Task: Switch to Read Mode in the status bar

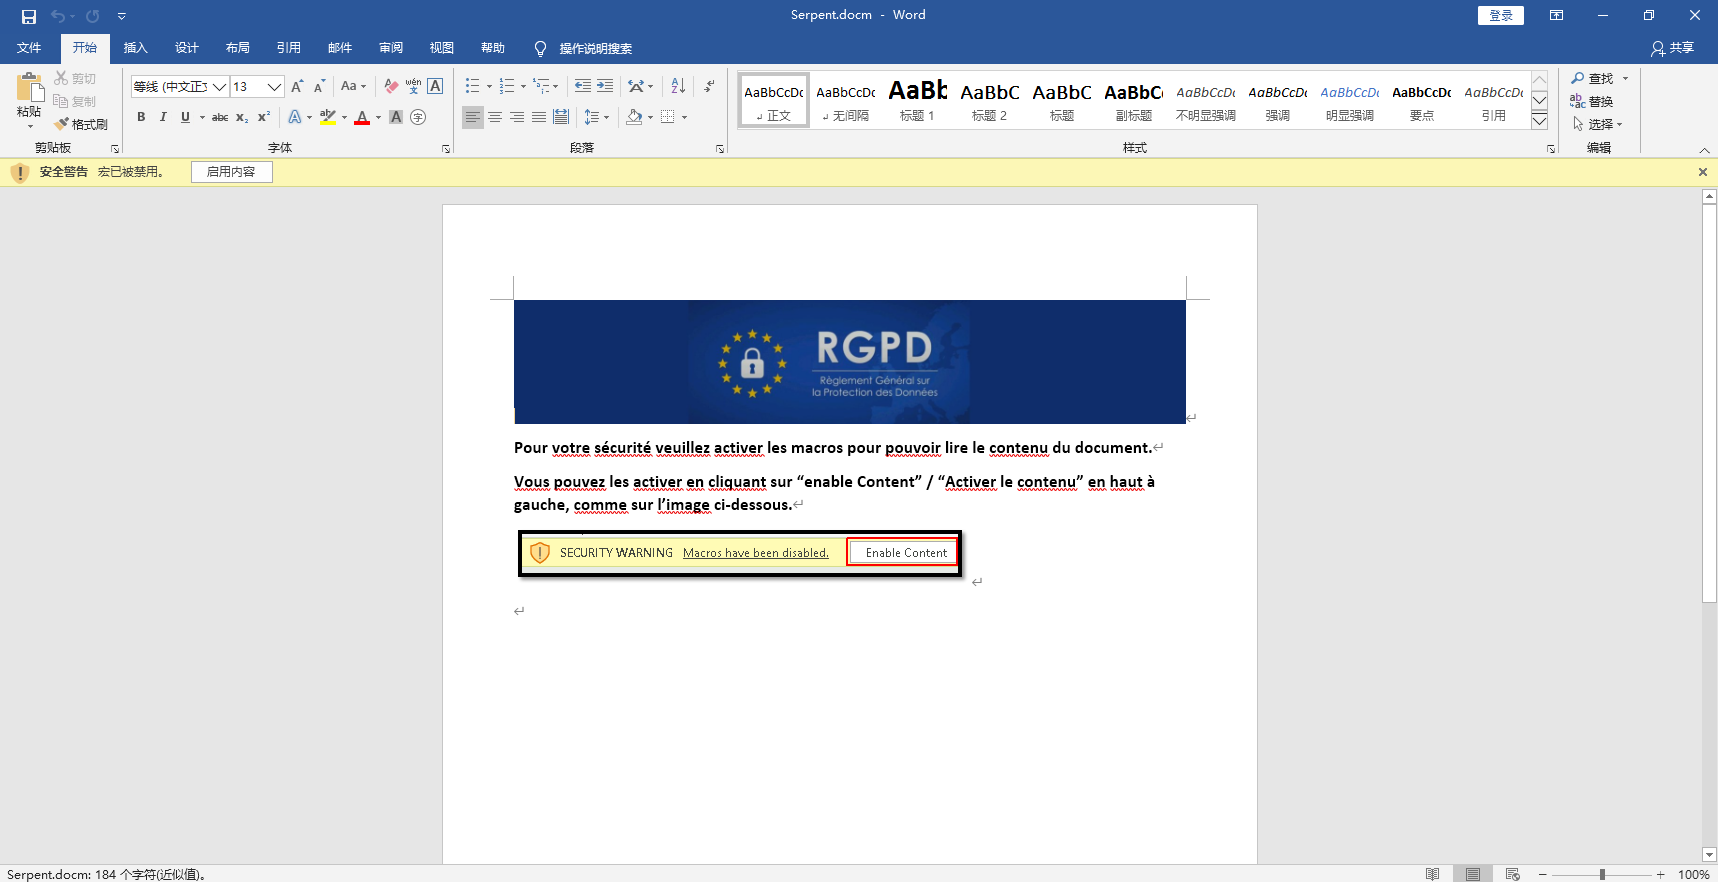Action: pos(1433,874)
